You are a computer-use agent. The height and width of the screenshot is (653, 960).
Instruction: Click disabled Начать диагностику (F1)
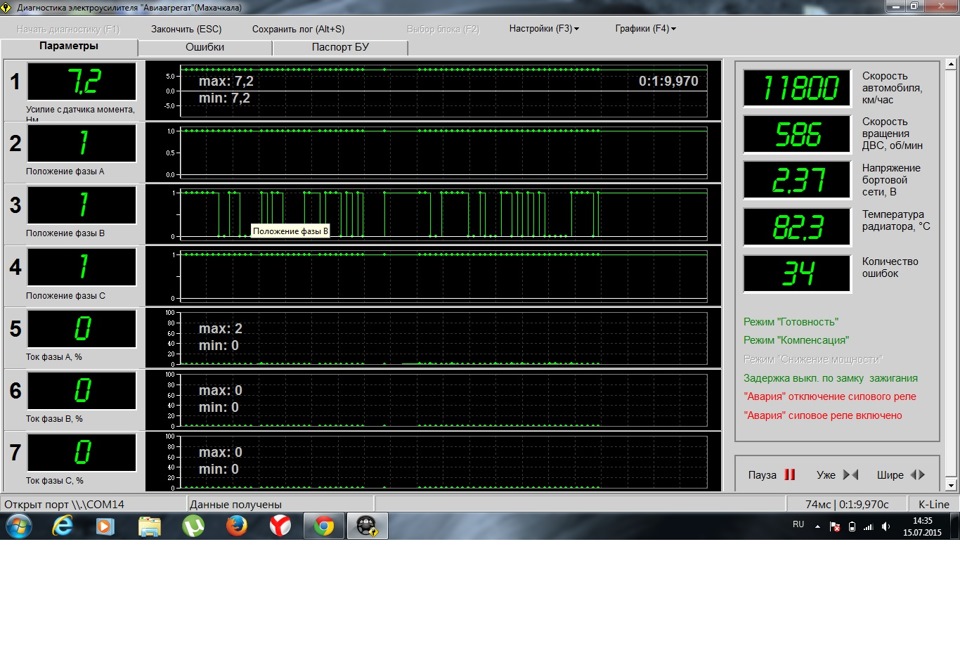coord(68,29)
